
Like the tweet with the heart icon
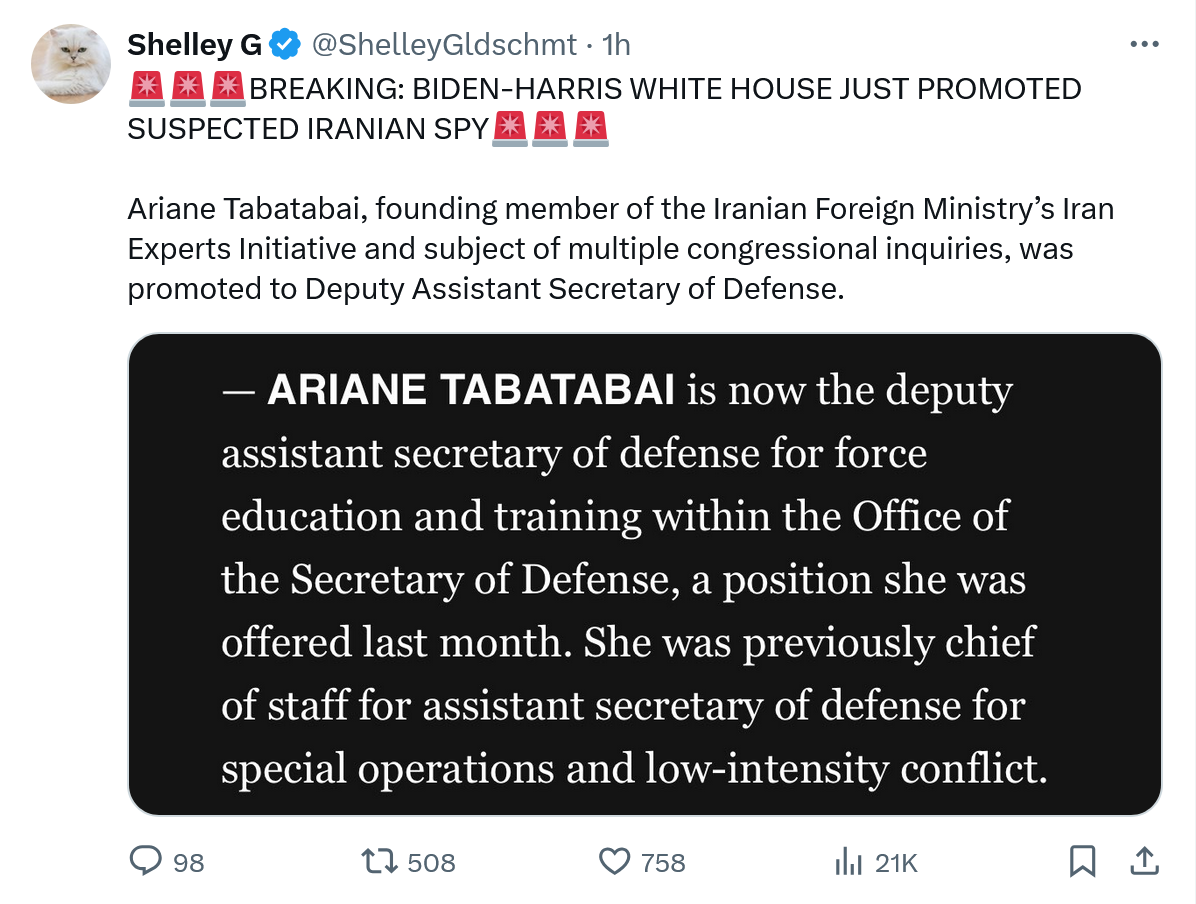(x=613, y=861)
